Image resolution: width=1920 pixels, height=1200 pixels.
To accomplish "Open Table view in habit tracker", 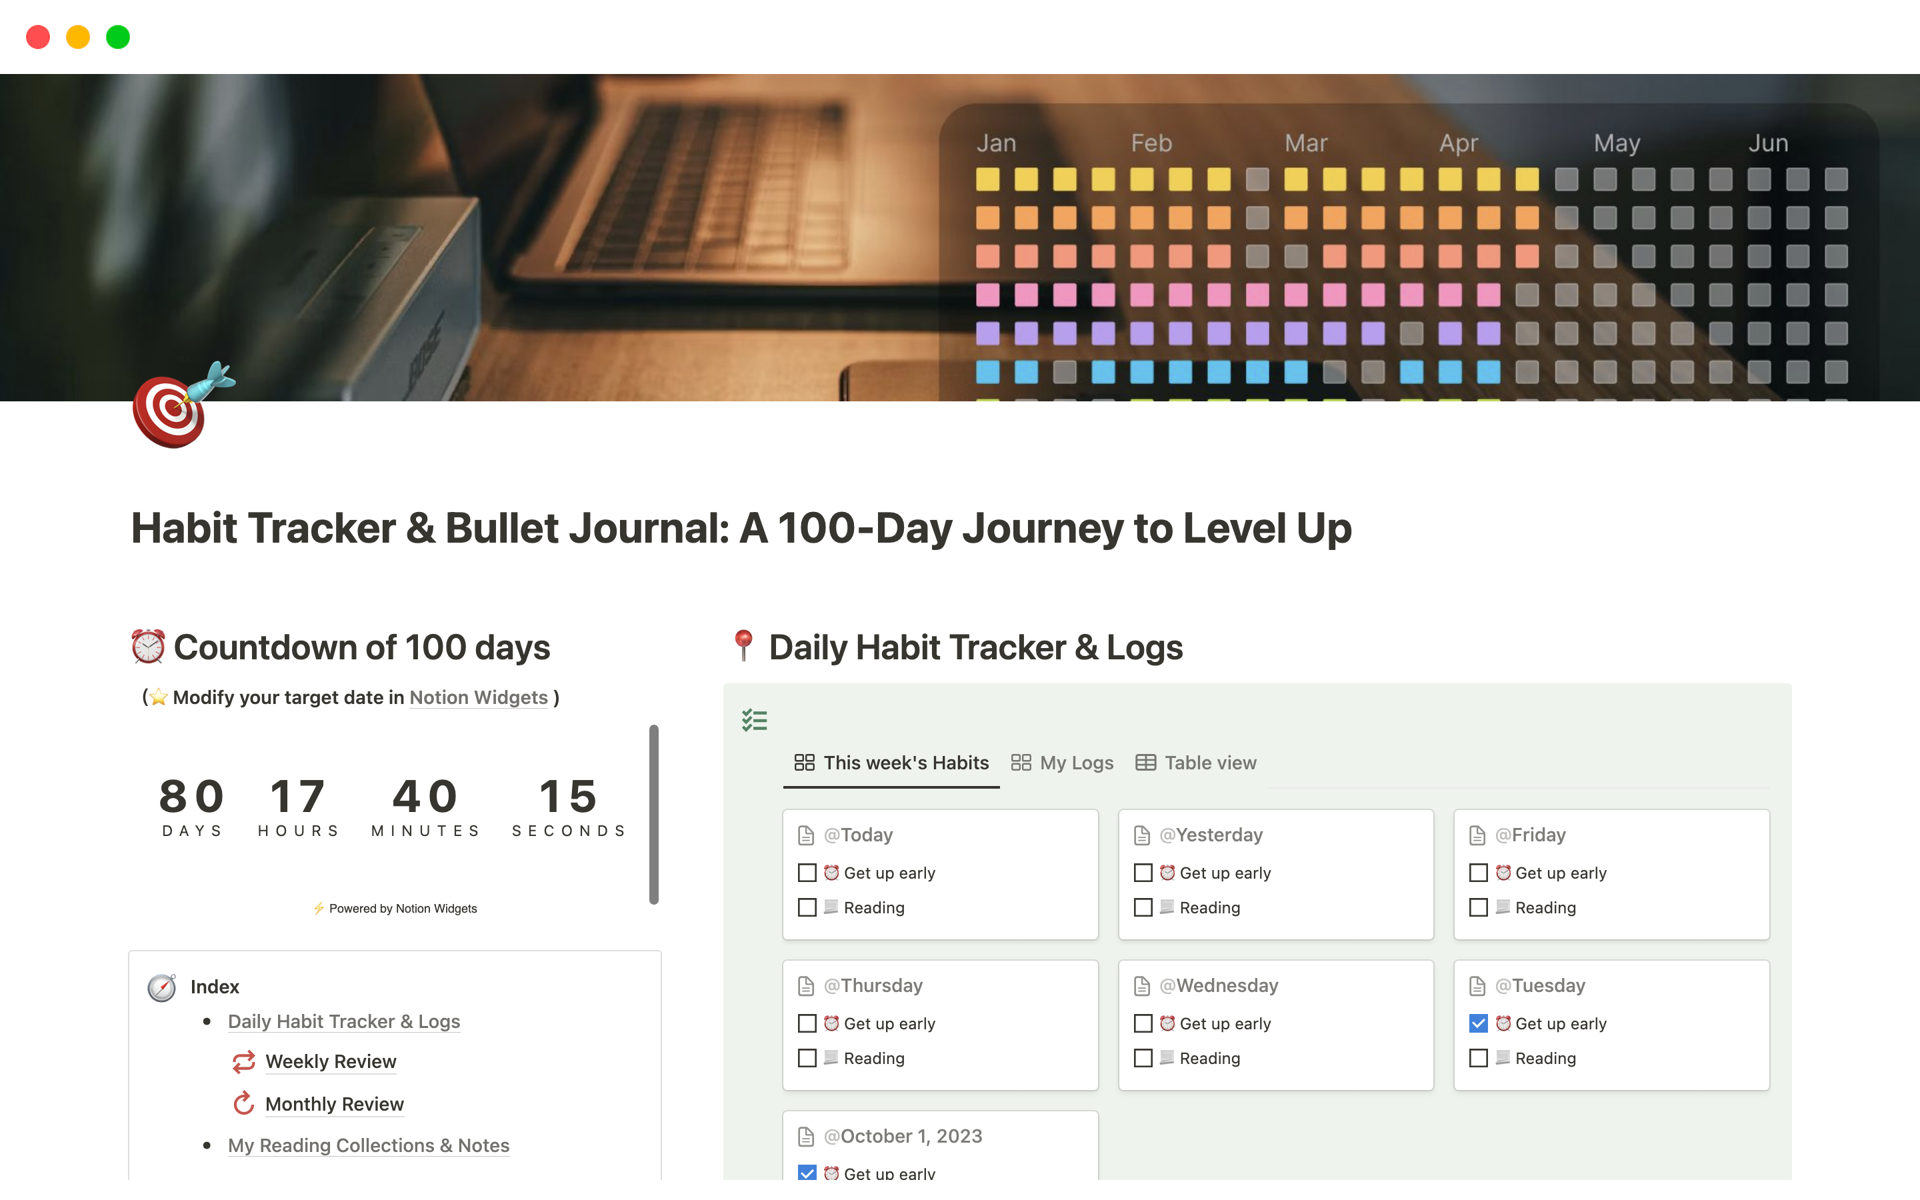I will point(1197,762).
